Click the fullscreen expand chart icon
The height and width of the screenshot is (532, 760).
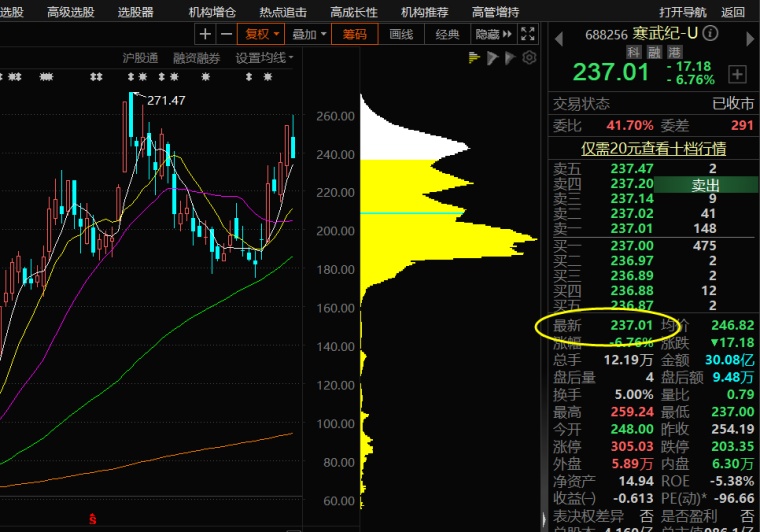(529, 34)
